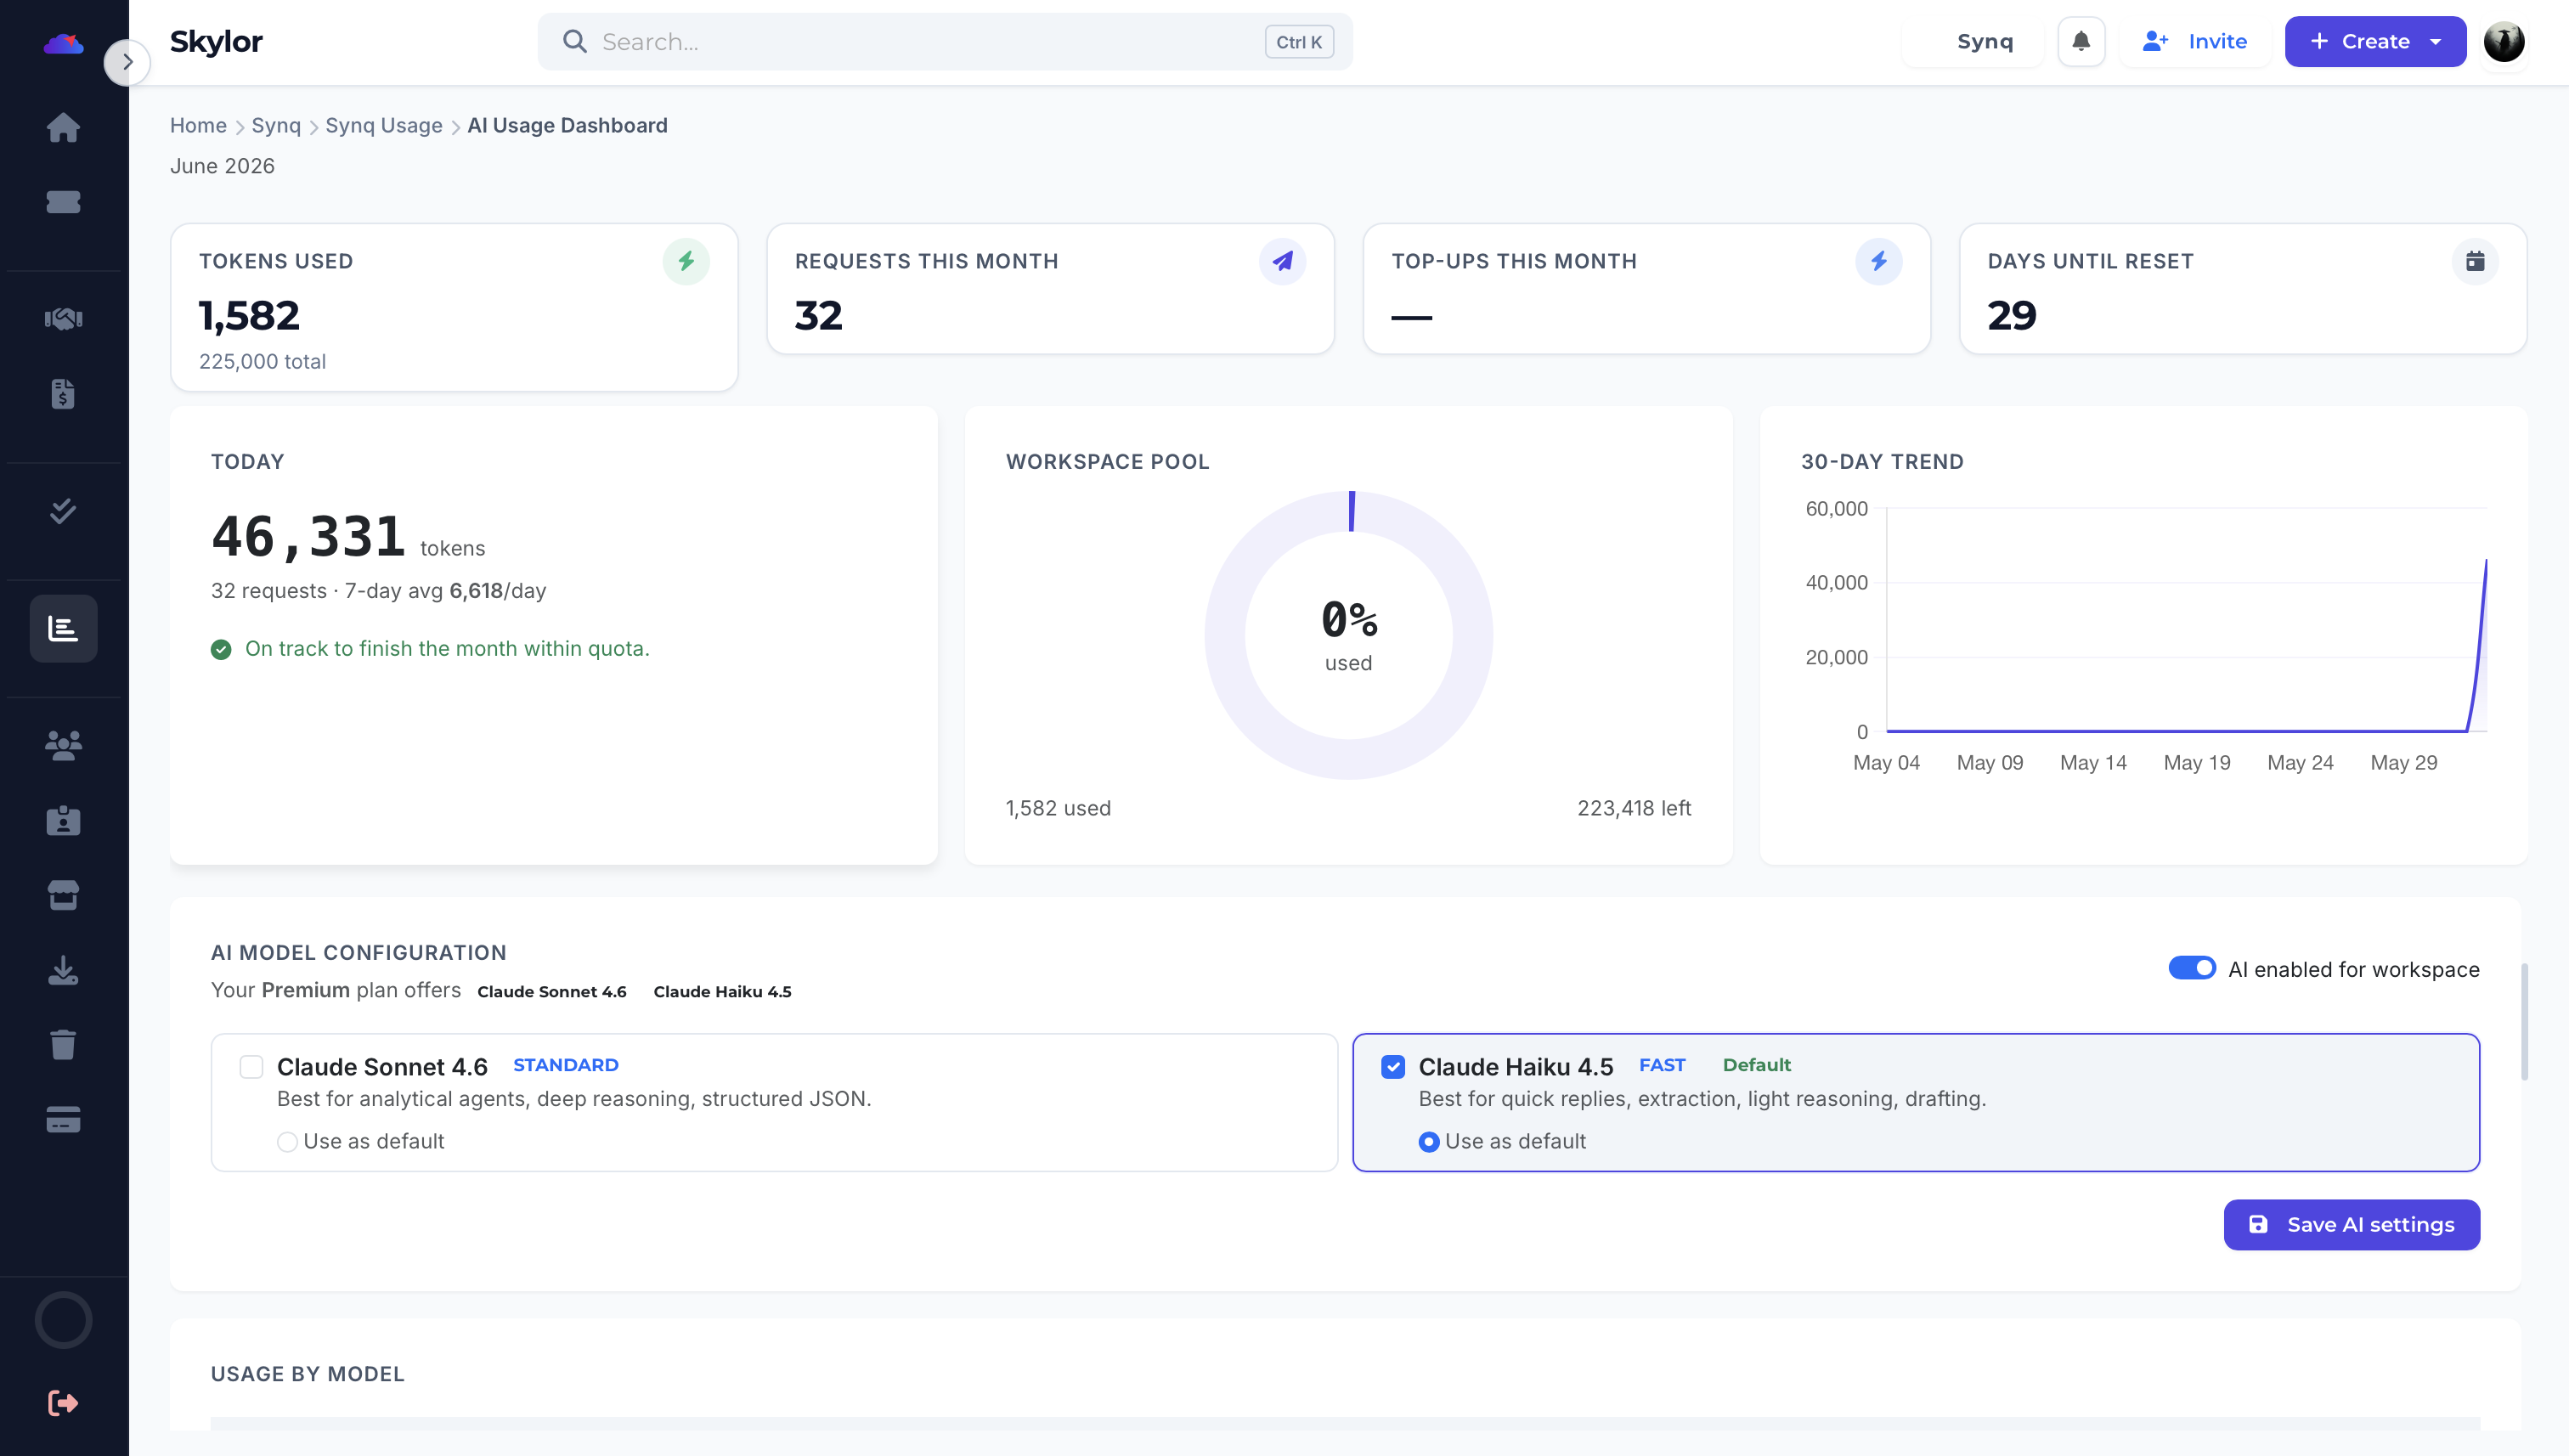Viewport: 2569px width, 1456px height.
Task: Open the double-checkmark tasks icon
Action: 63,511
